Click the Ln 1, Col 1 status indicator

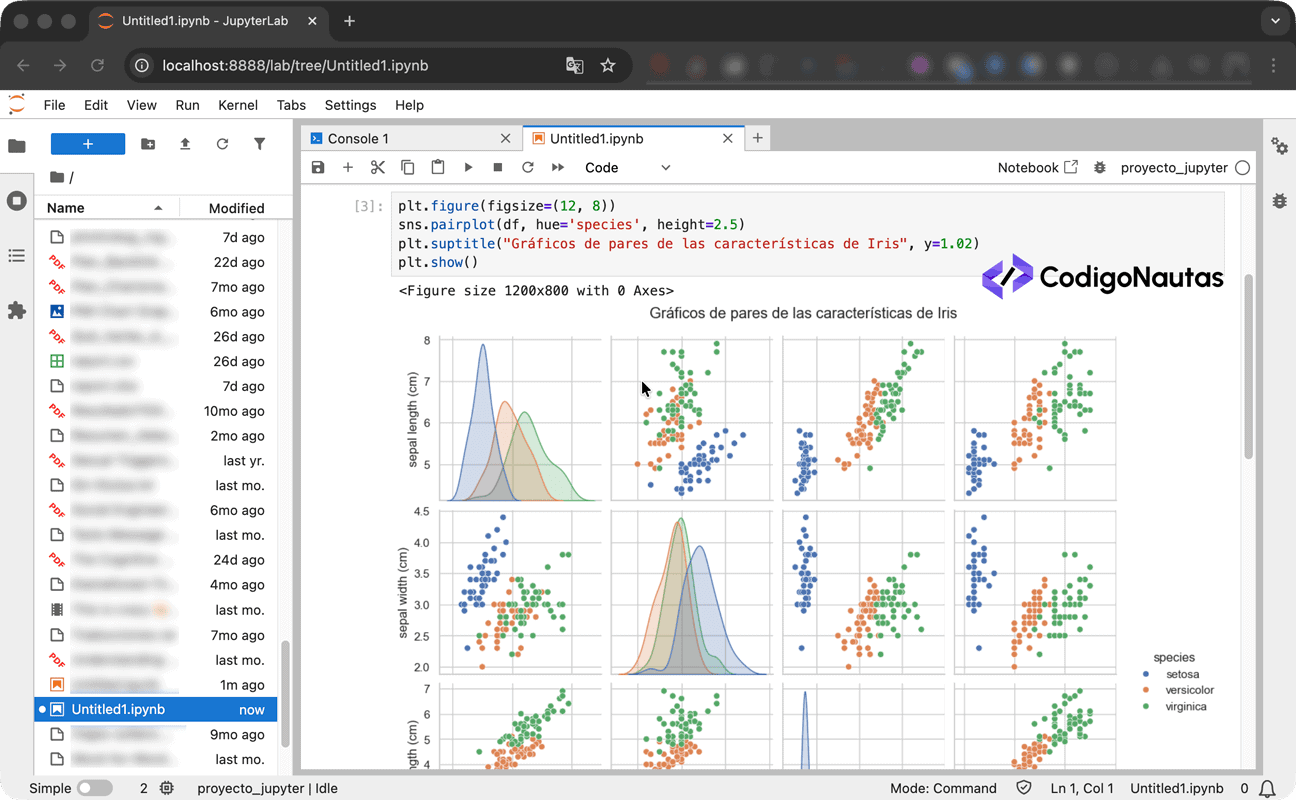pyautogui.click(x=1081, y=788)
